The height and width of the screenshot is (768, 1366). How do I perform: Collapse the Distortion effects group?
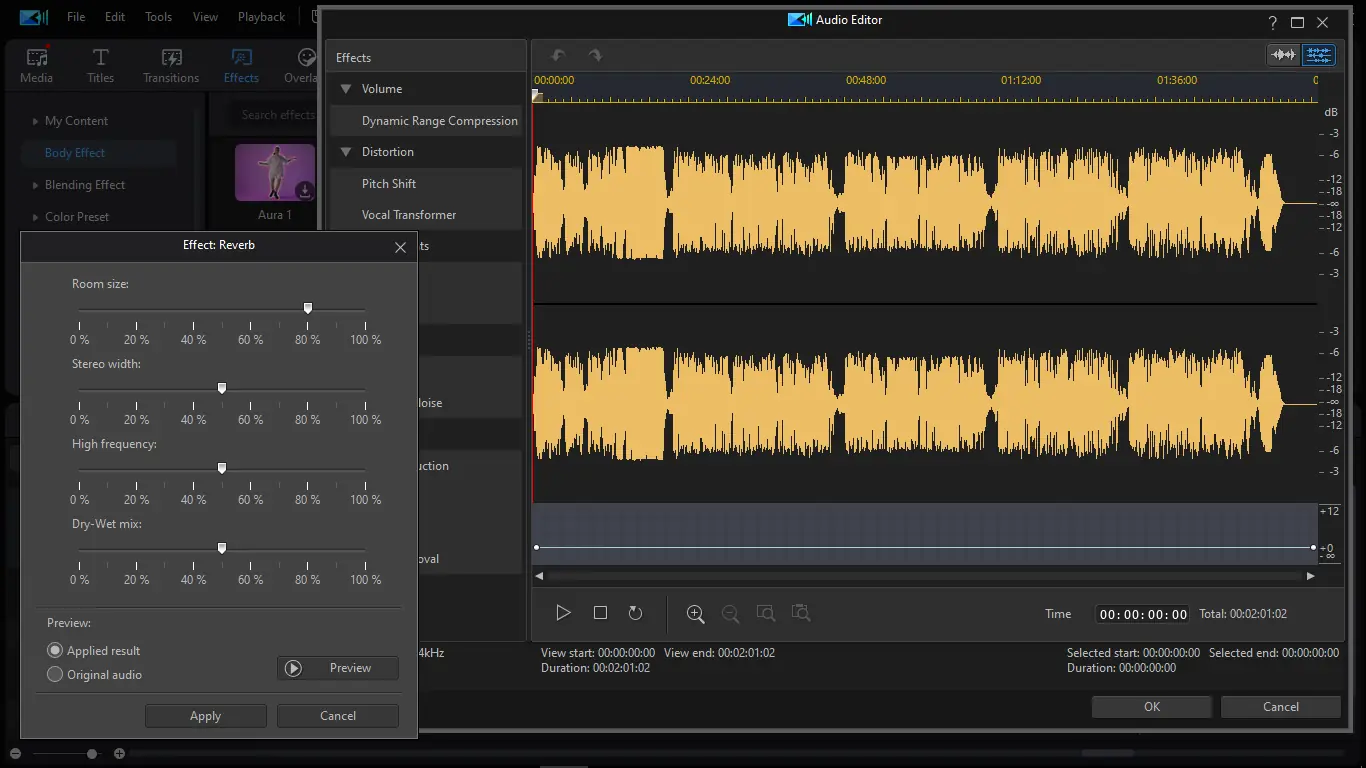coord(346,152)
